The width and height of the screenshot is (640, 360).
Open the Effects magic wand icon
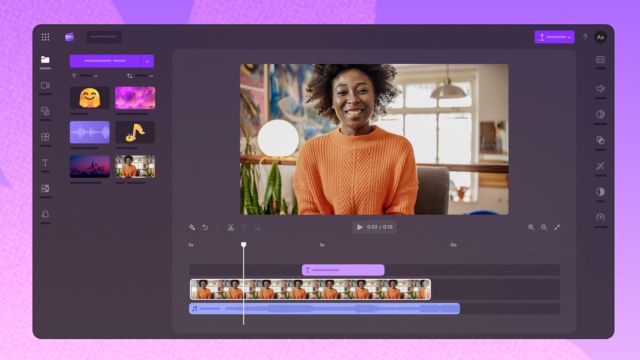click(x=600, y=166)
